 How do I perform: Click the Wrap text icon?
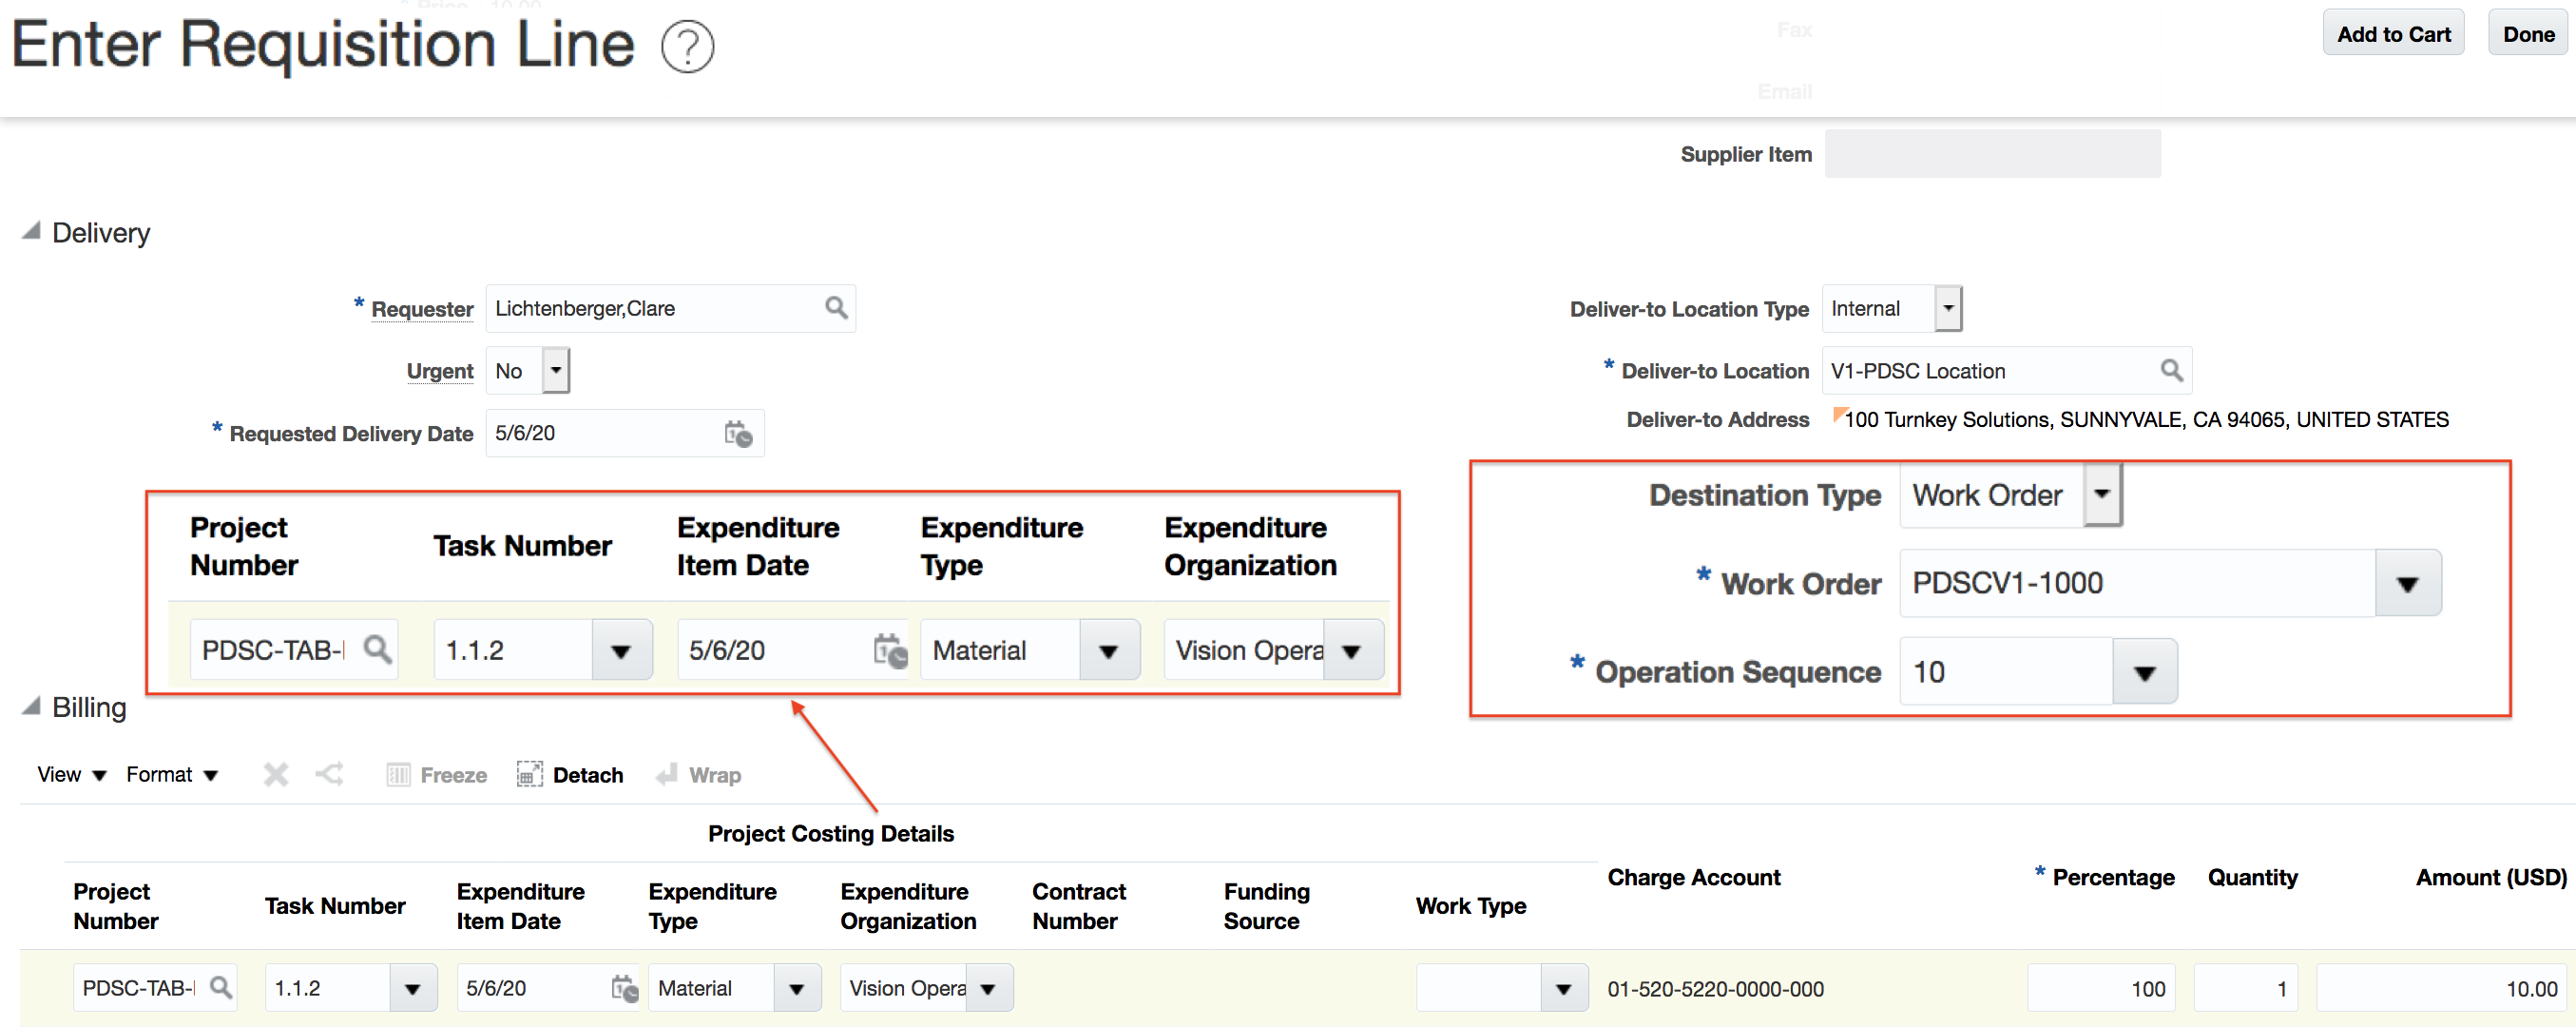[667, 774]
